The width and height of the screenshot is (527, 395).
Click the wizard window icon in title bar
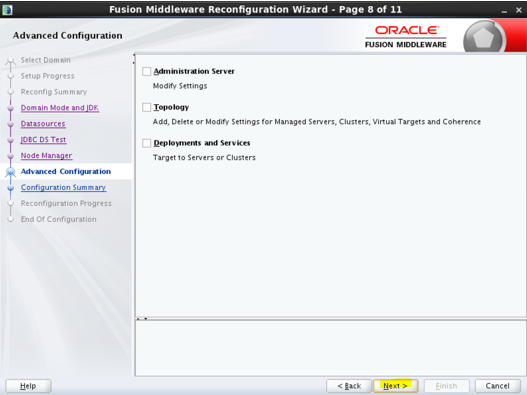pyautogui.click(x=7, y=9)
